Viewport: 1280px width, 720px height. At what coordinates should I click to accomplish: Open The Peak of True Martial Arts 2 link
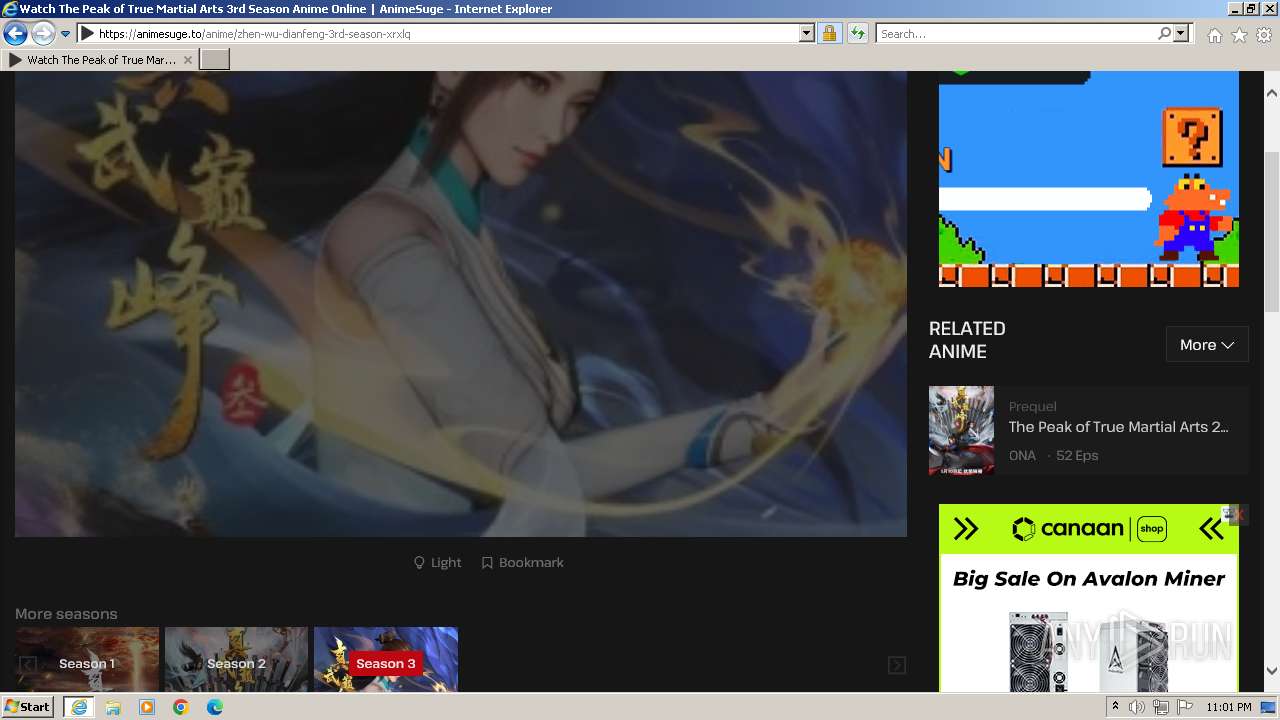point(1118,427)
